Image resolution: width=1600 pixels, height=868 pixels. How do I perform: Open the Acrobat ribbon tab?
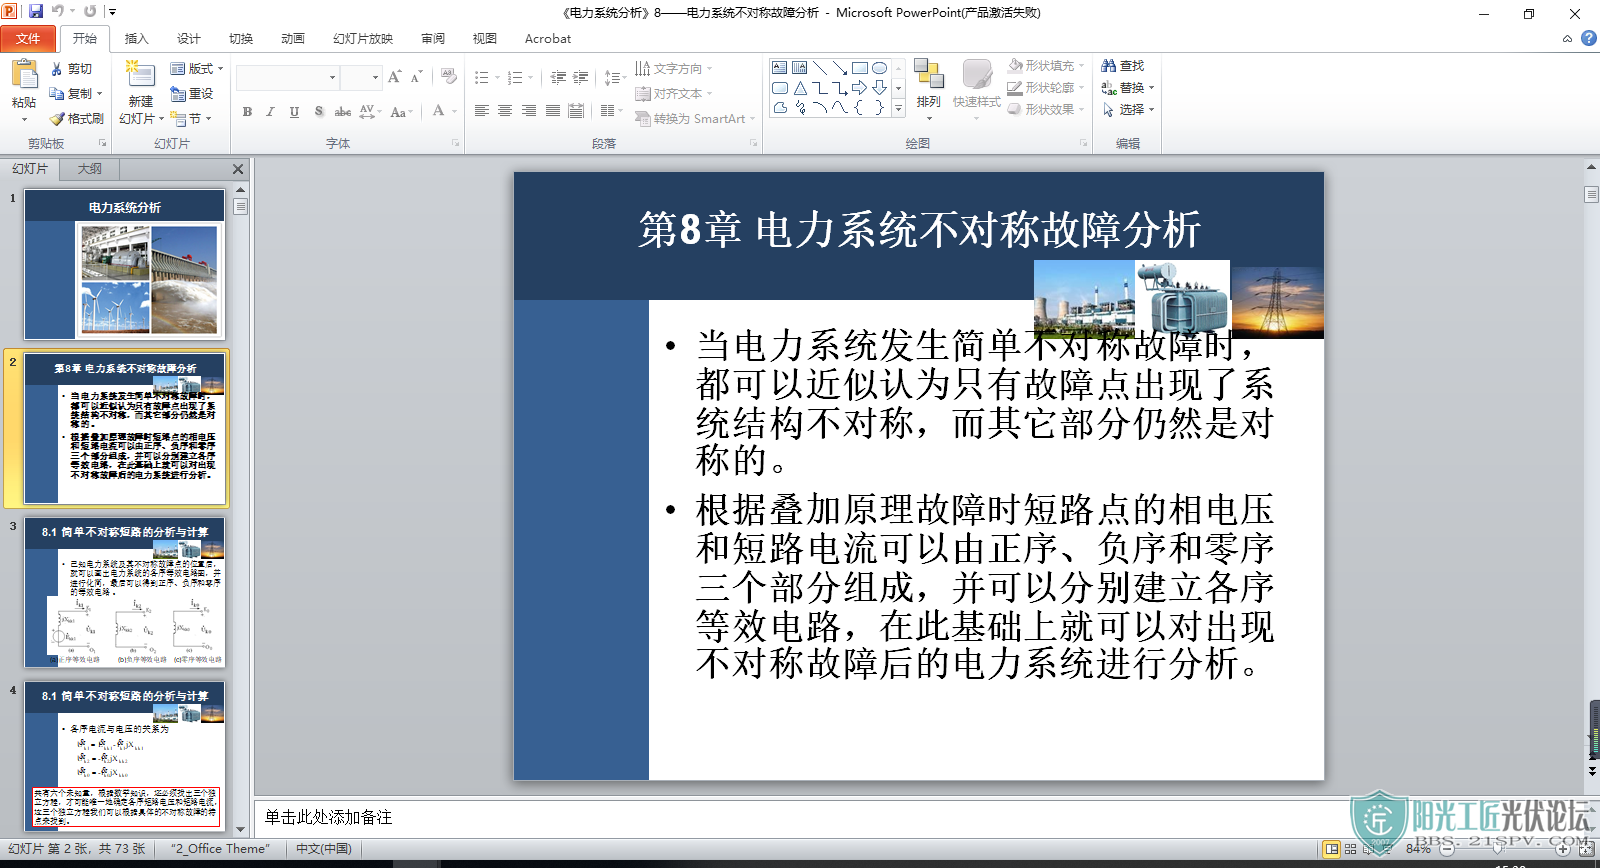548,39
